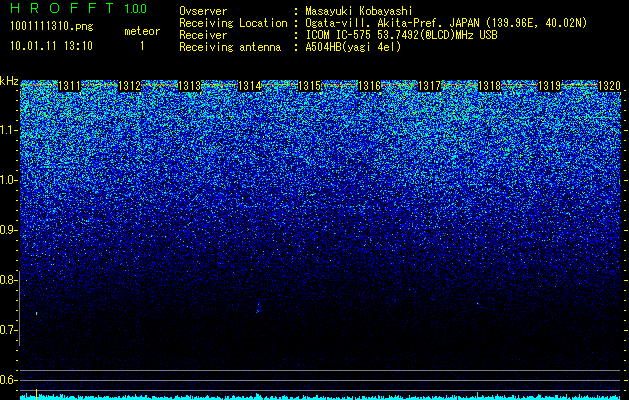629x400 pixels.
Task: Click the 0.6 kHz axis label
Action: [x=8, y=380]
